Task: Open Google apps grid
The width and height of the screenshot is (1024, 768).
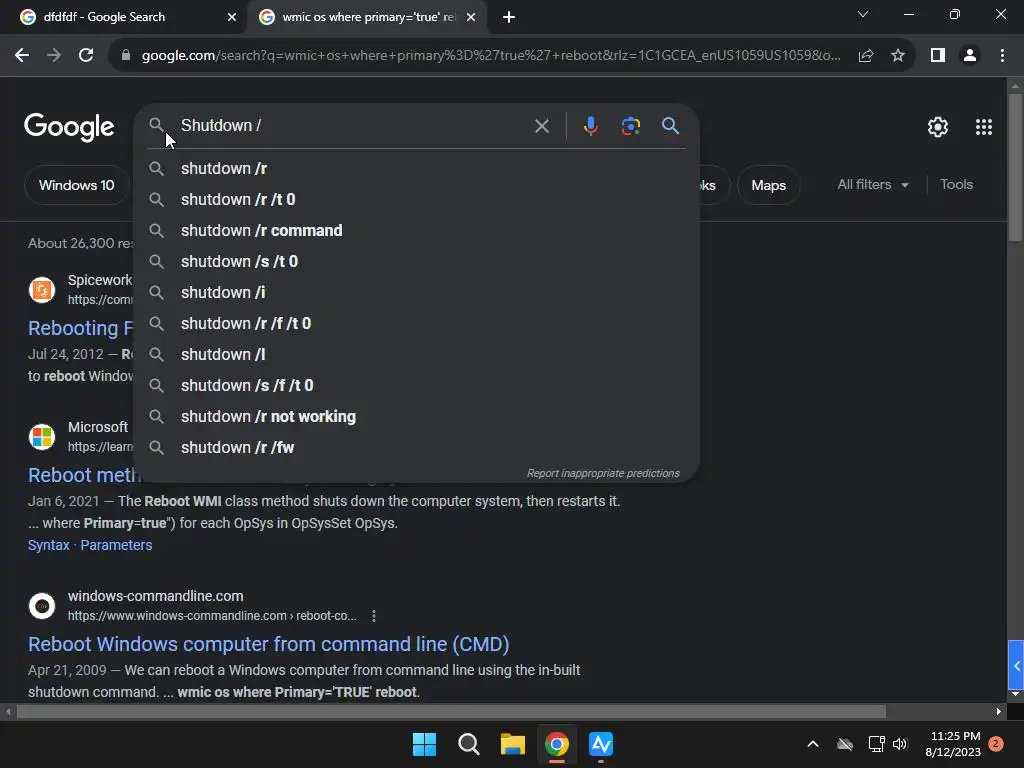Action: (984, 127)
